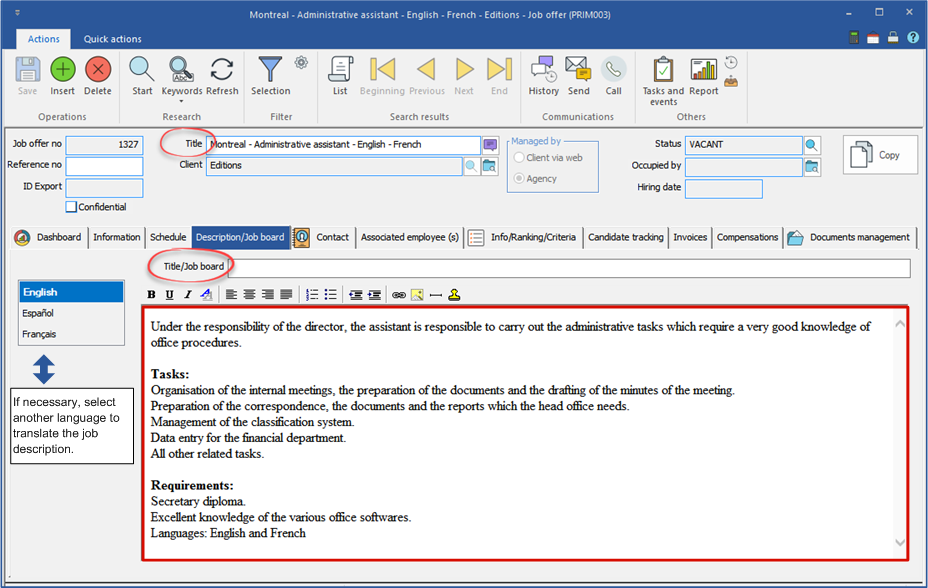Open the Report chart icon
This screenshot has width=928, height=588.
(704, 70)
